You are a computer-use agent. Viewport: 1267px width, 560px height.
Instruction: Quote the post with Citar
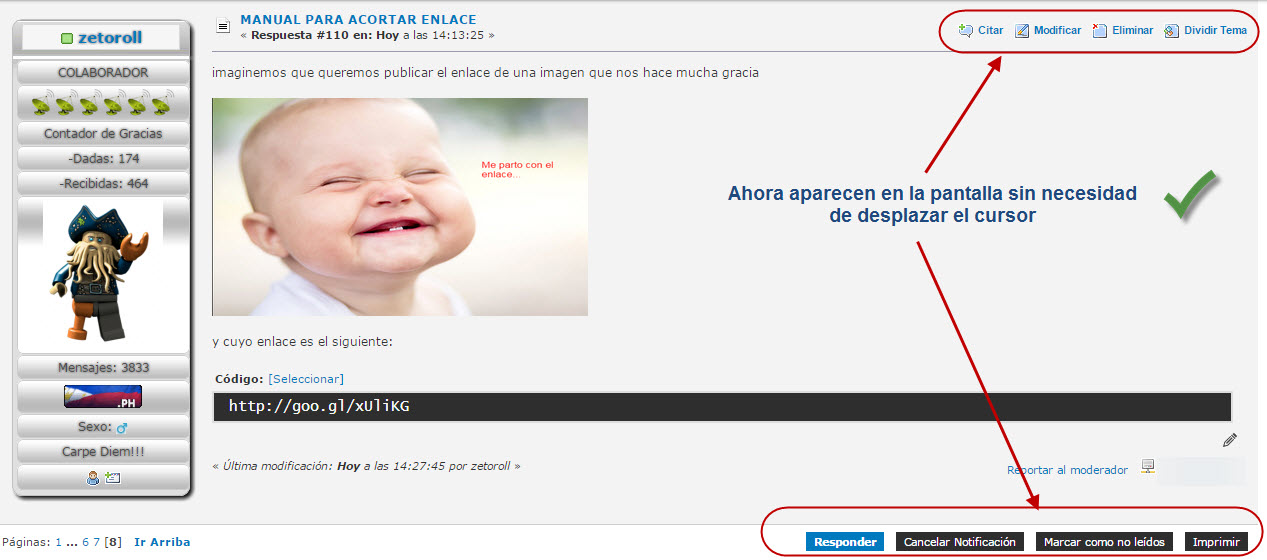pos(980,30)
